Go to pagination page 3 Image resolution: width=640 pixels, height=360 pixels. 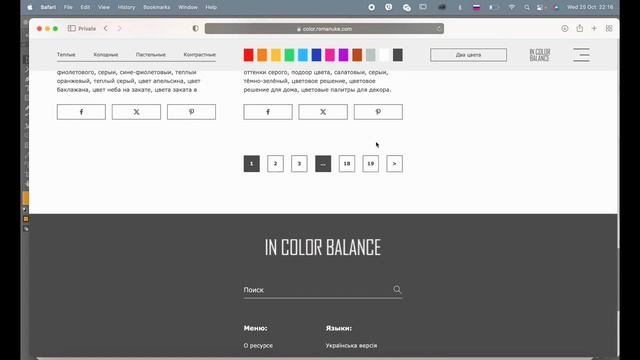(x=299, y=164)
